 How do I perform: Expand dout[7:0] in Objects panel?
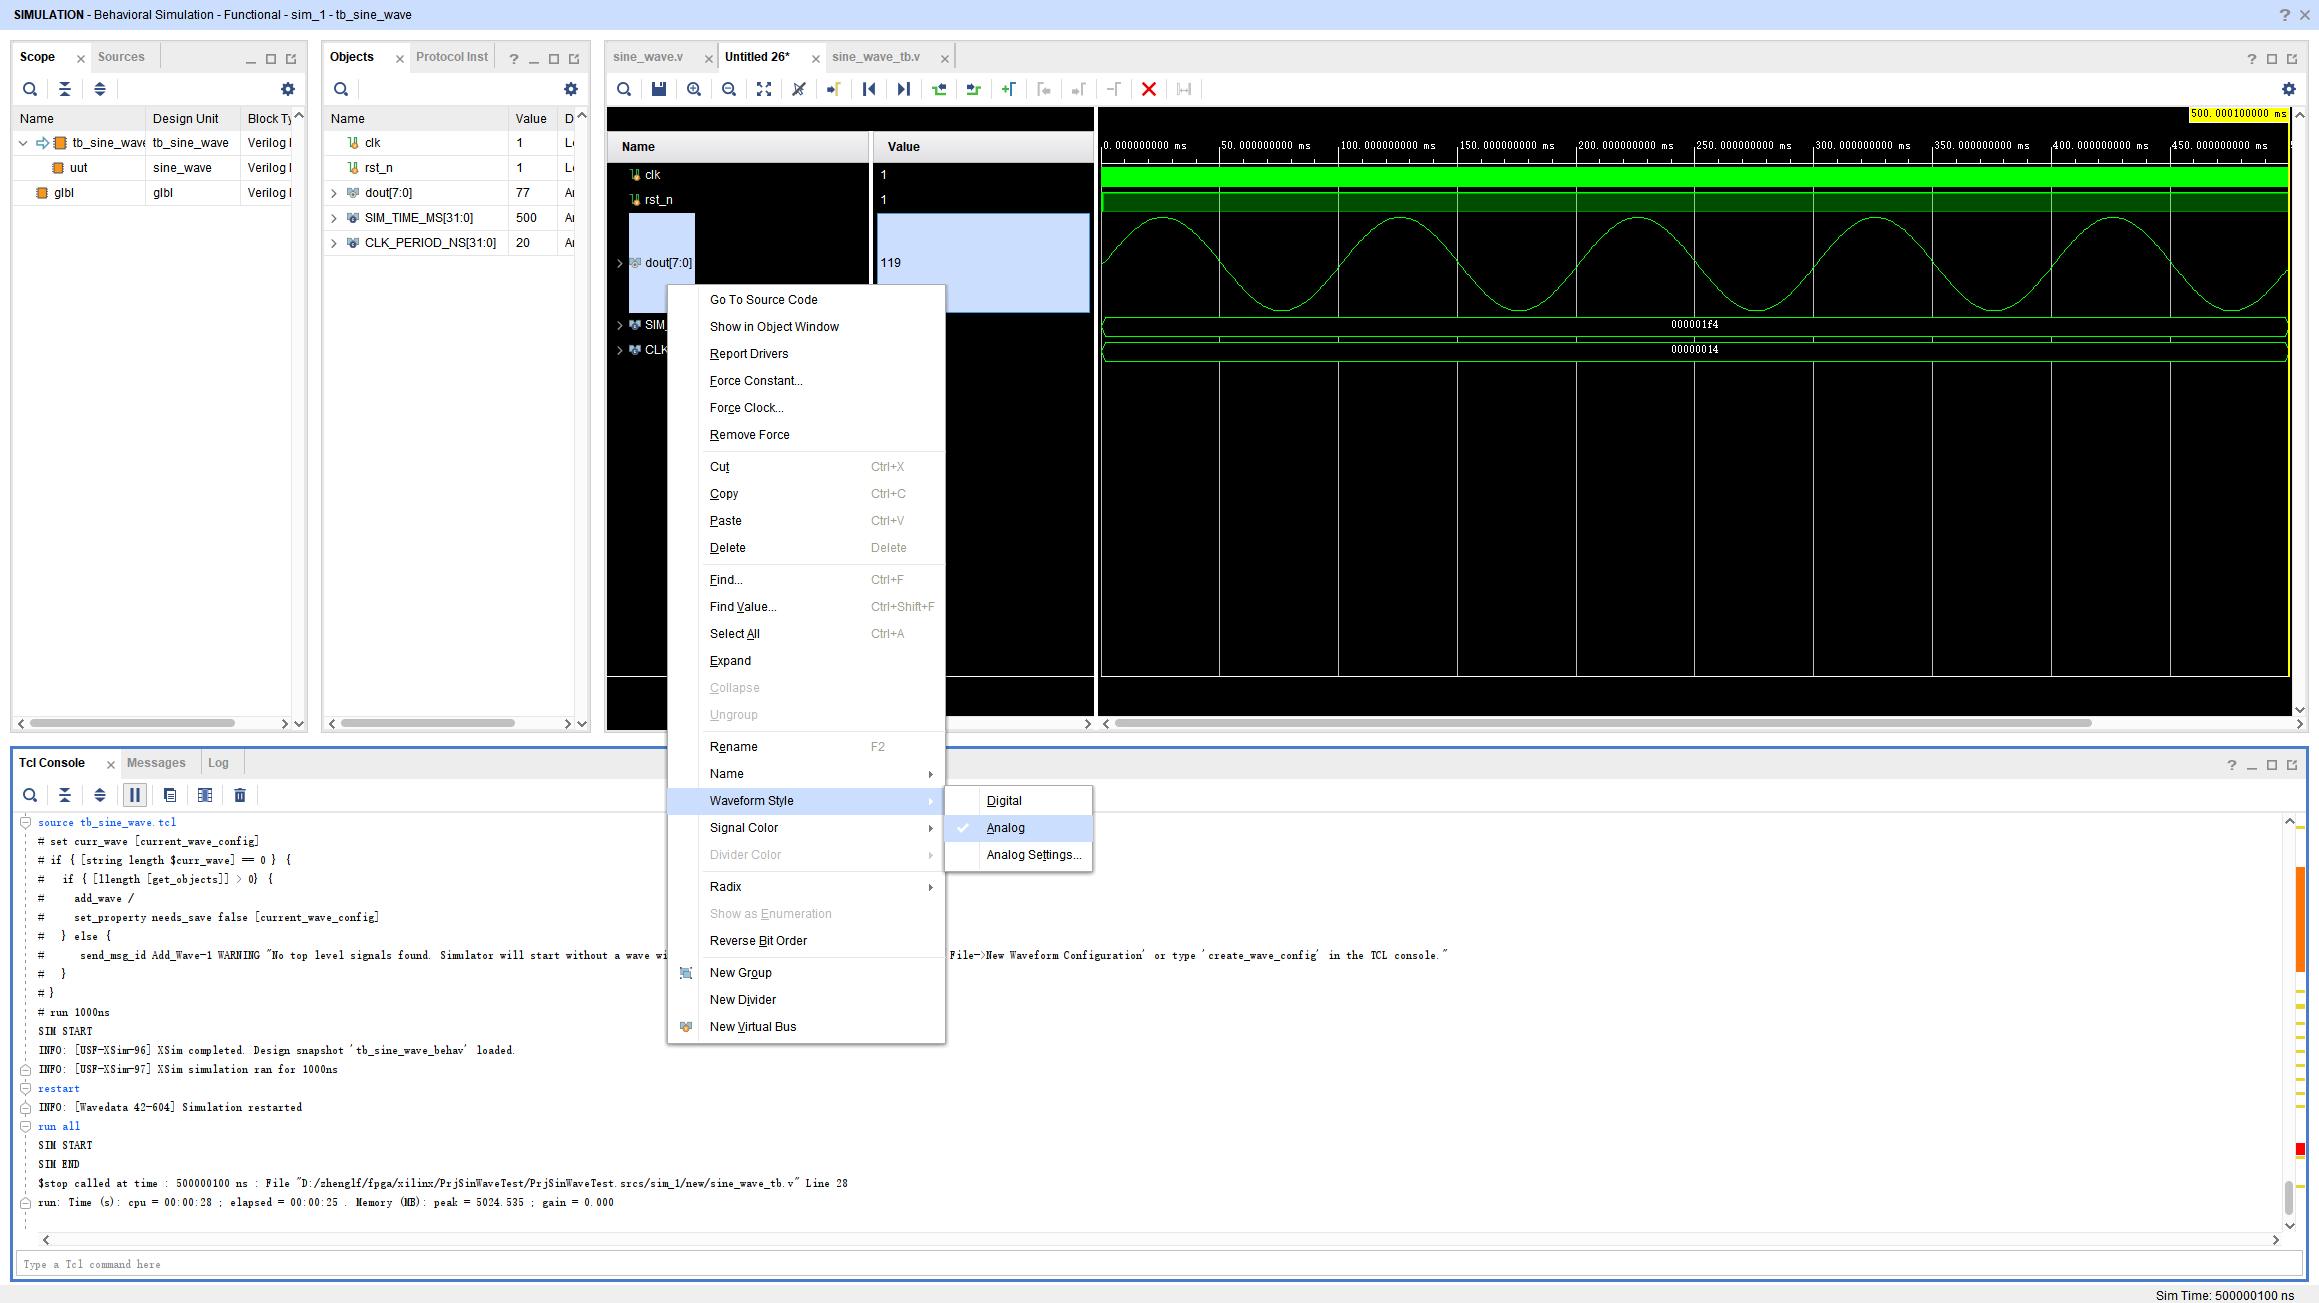(x=334, y=193)
